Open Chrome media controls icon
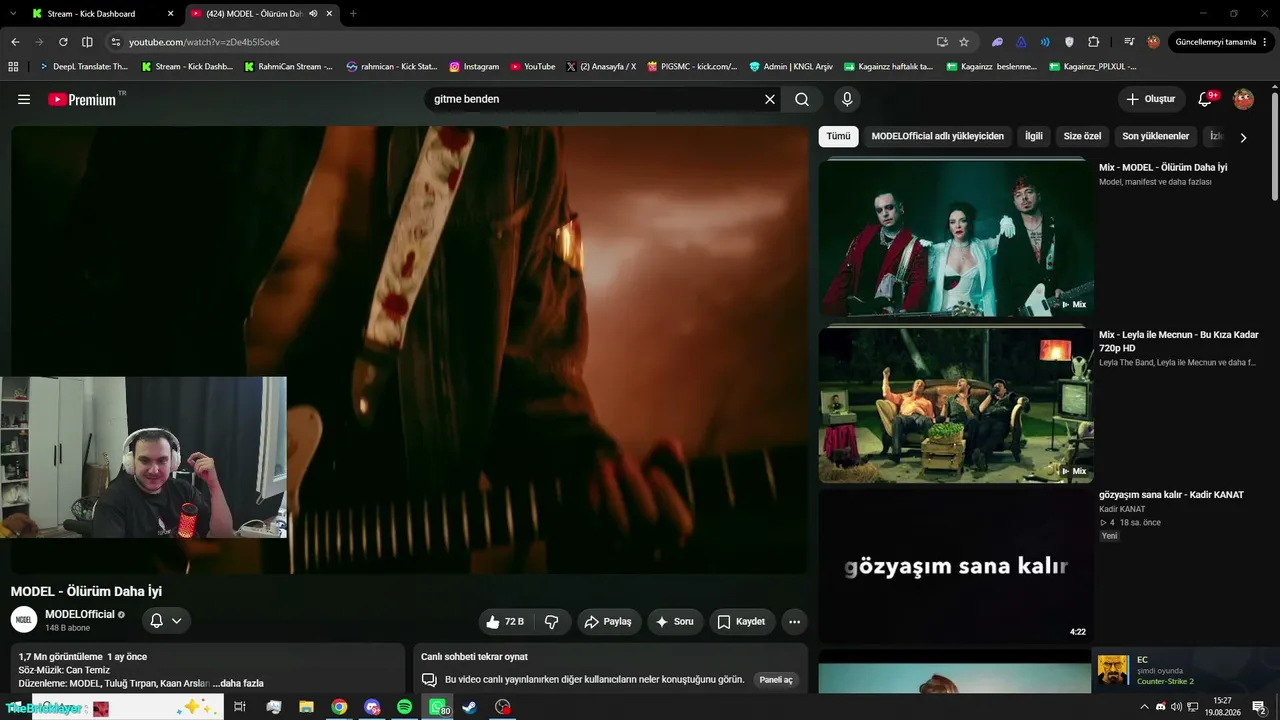This screenshot has width=1280, height=720. 1129,42
